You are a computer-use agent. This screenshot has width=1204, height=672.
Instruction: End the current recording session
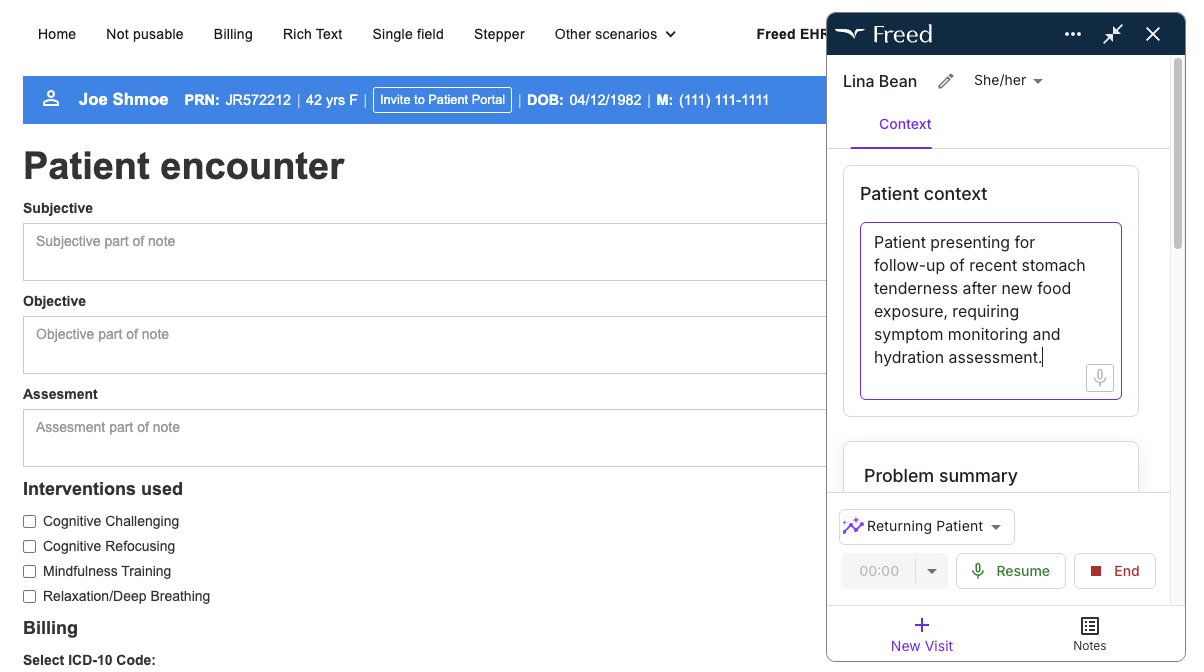(1114, 571)
